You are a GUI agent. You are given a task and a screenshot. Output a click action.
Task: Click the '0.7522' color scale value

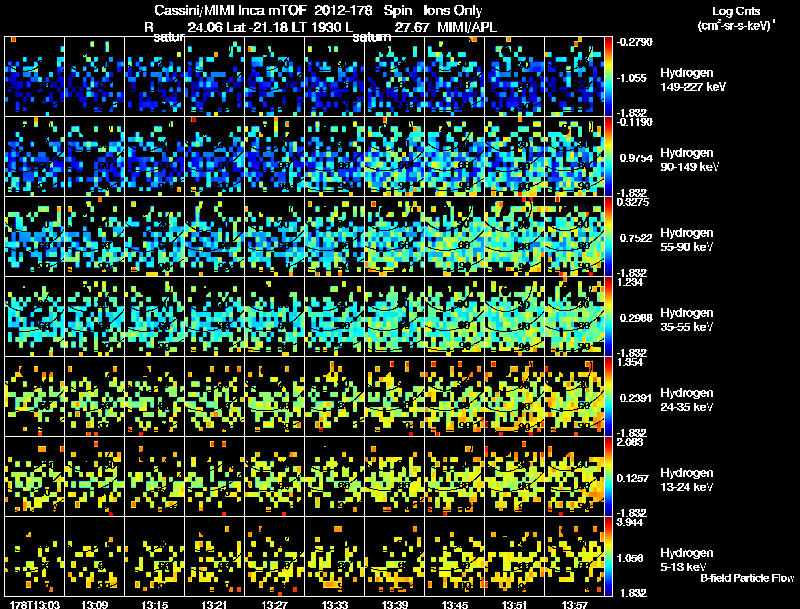pos(636,238)
